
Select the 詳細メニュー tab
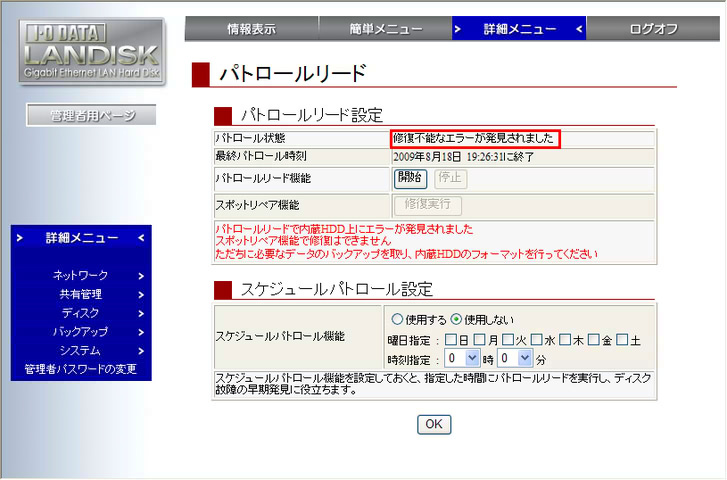(x=518, y=29)
